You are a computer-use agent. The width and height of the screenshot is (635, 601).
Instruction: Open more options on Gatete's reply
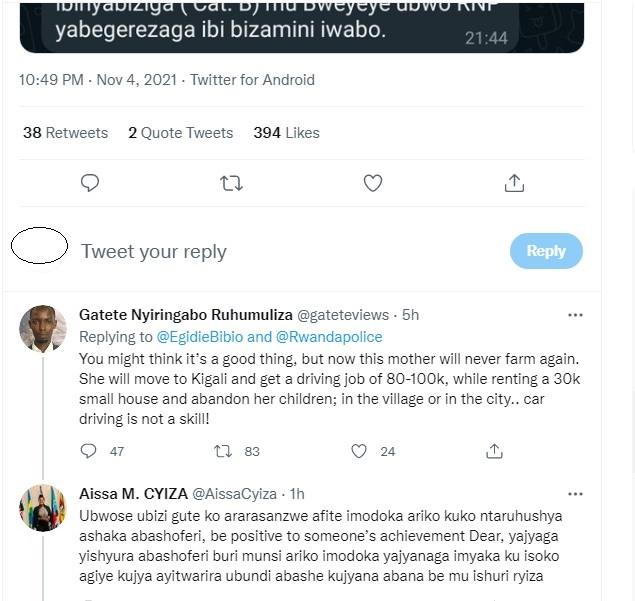(575, 315)
